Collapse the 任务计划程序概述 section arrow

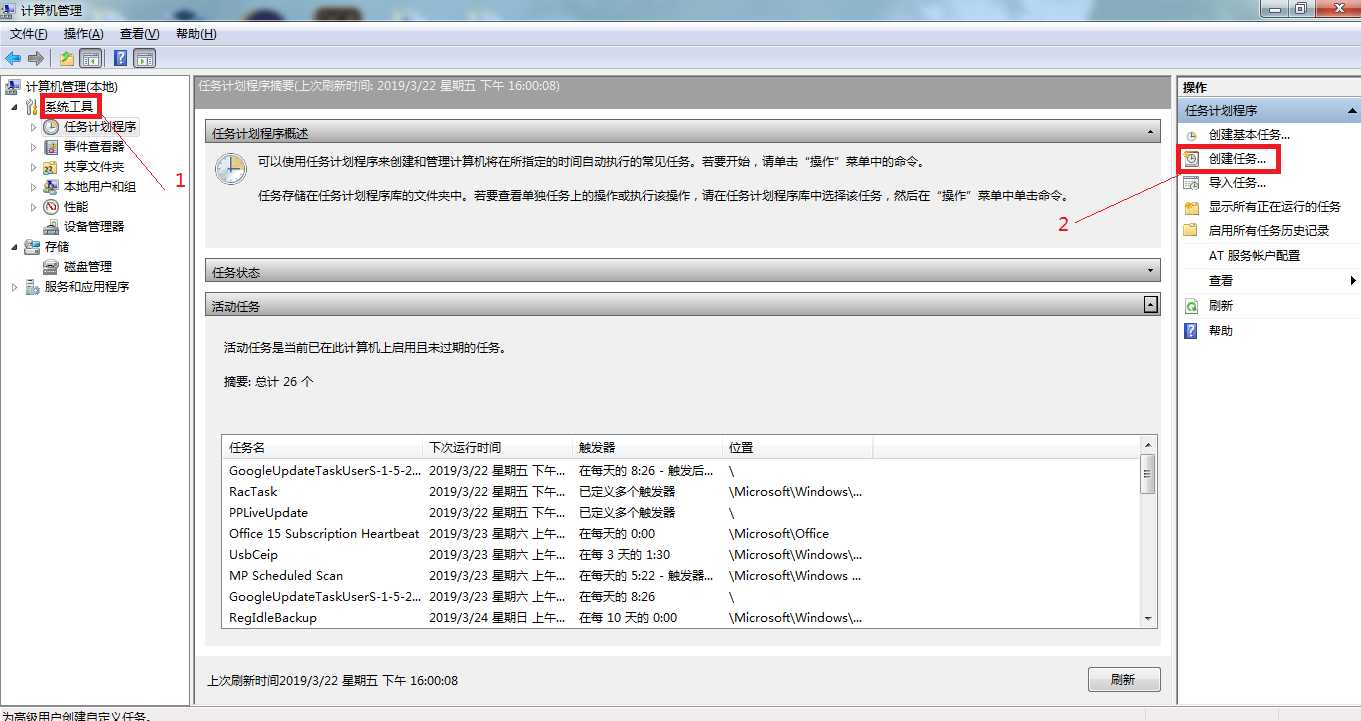(x=1151, y=133)
